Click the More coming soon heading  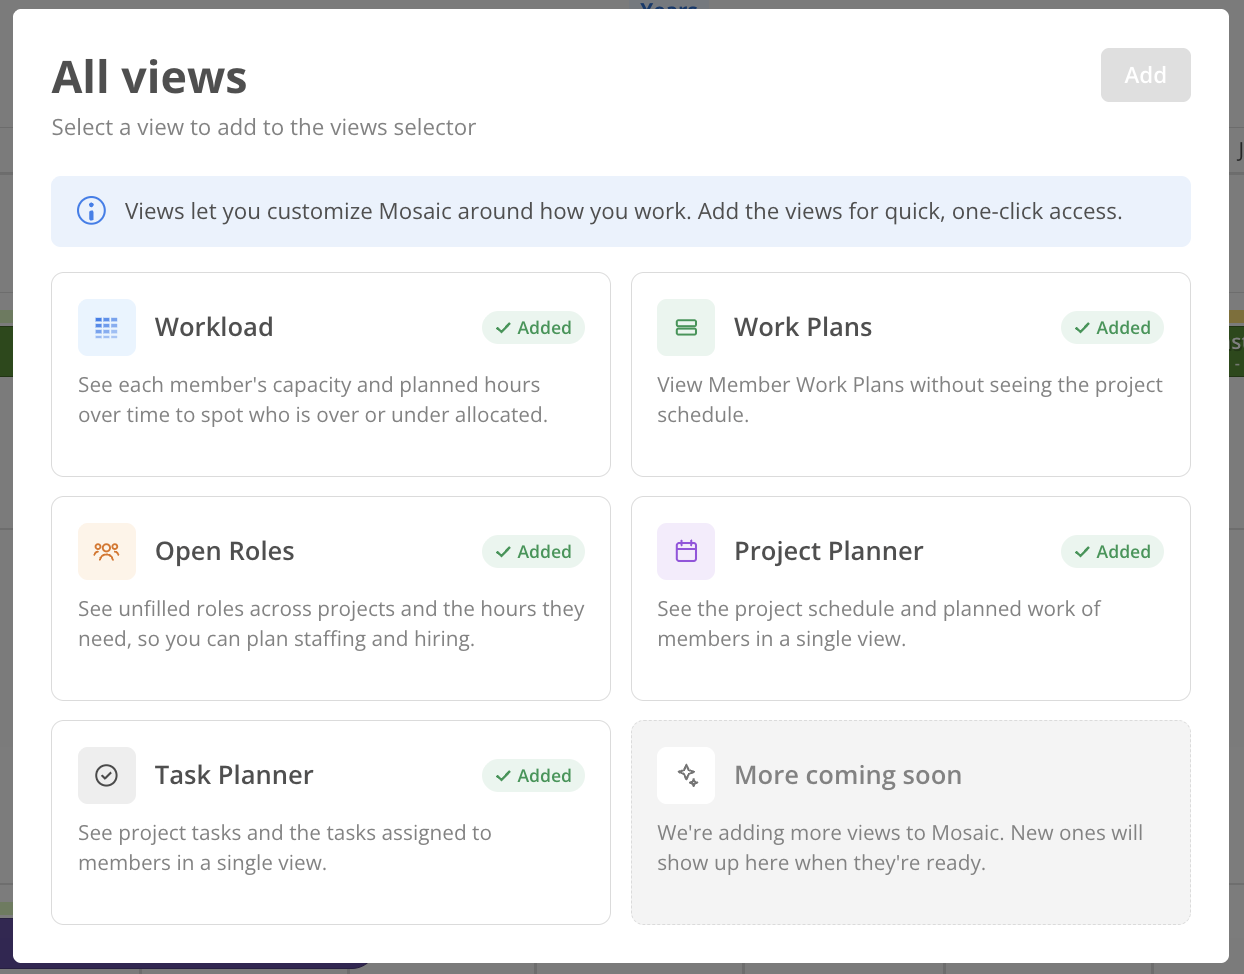tap(848, 775)
